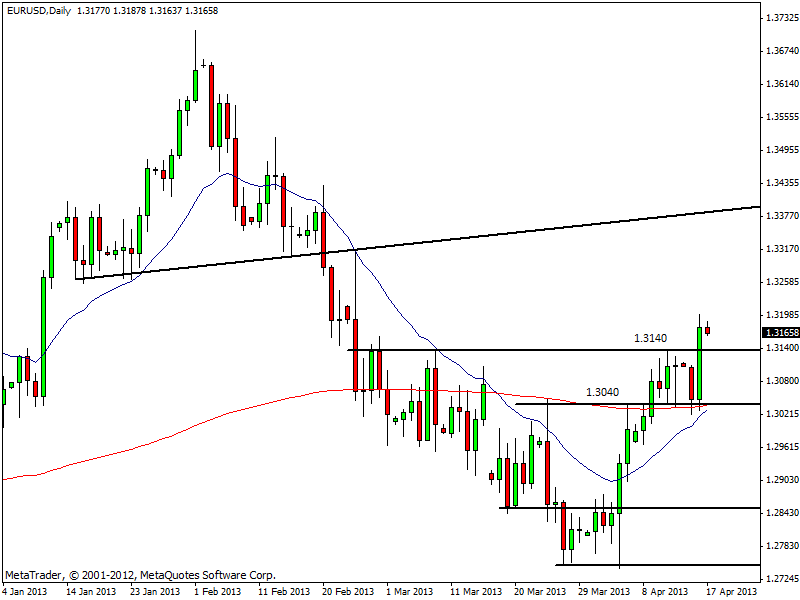Click the red moving average line

200,417
